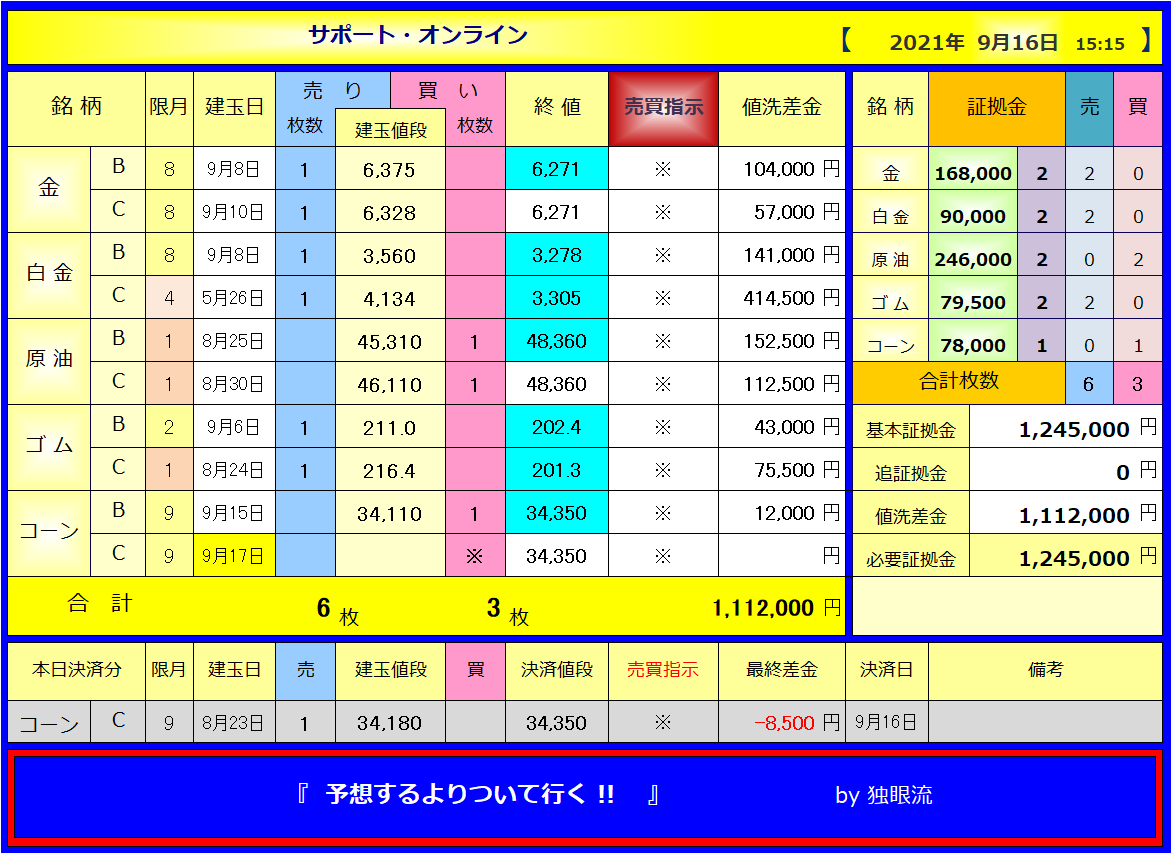The width and height of the screenshot is (1171, 853).
Task: Select the 75,500 円 profit cell
Action: point(781,470)
